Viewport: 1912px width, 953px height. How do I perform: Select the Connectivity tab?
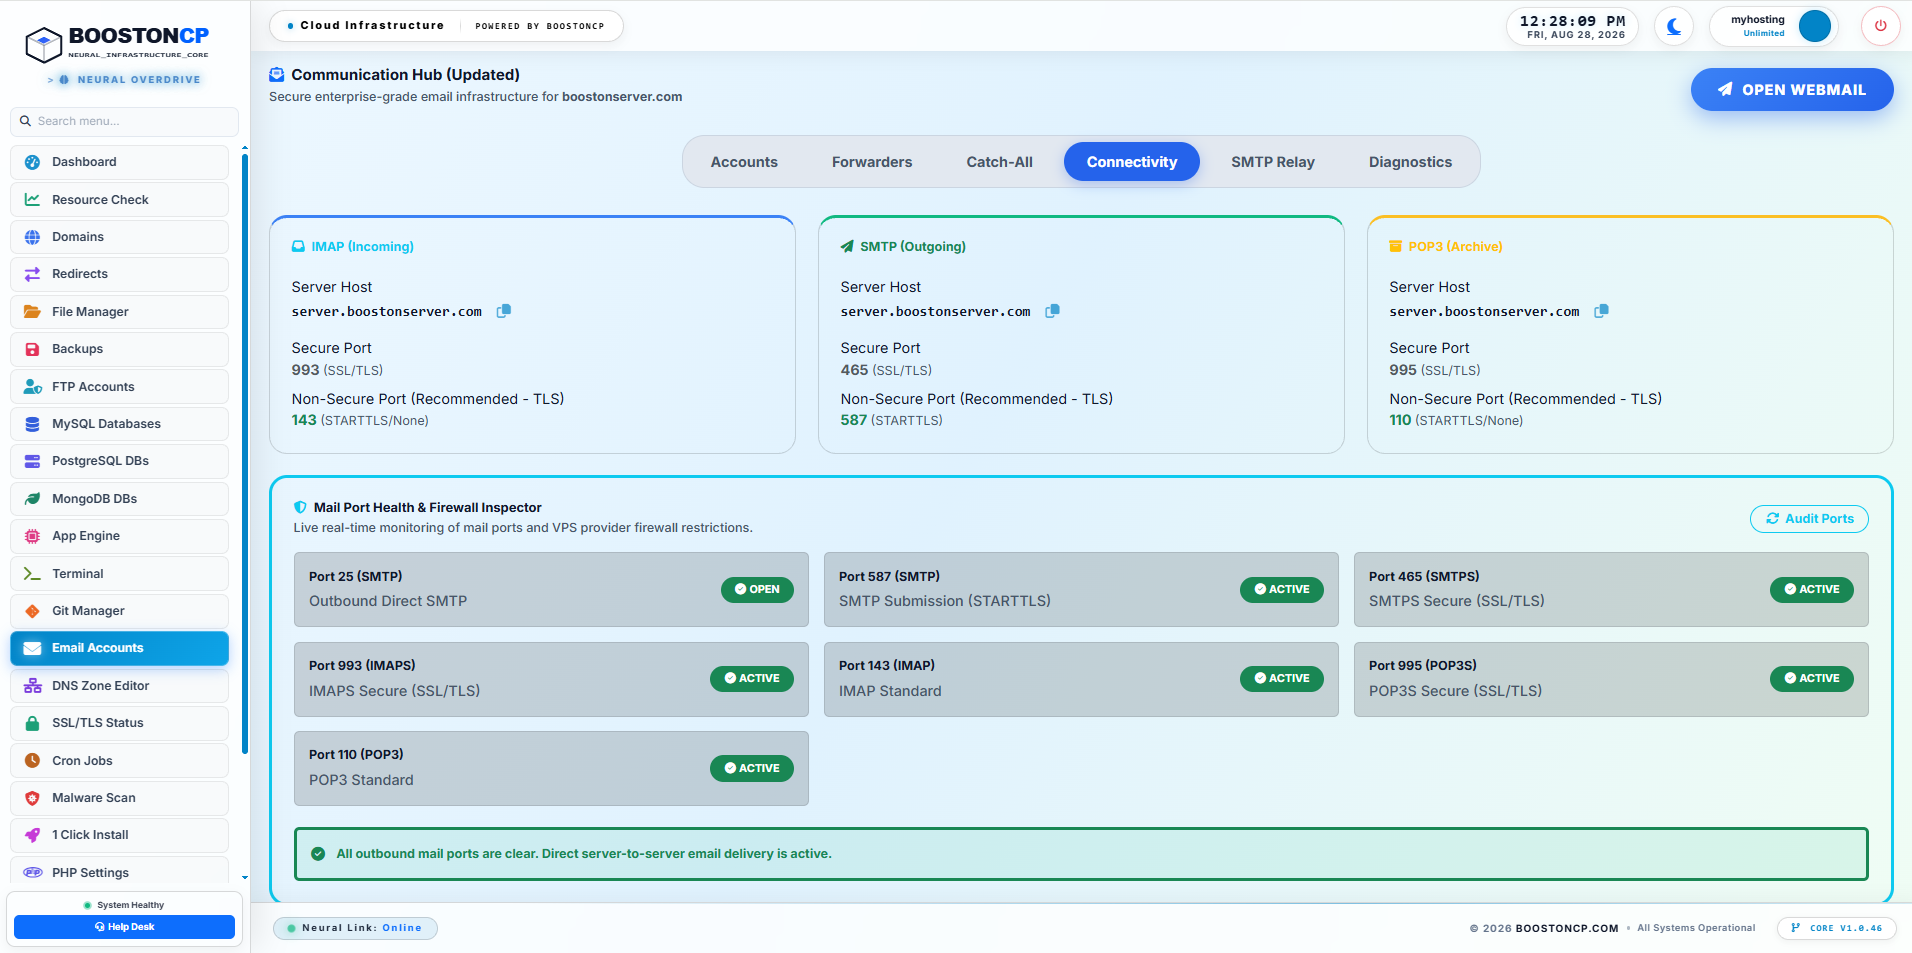pyautogui.click(x=1131, y=162)
